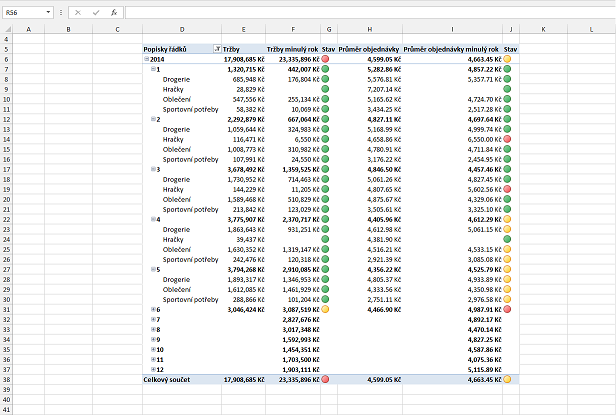The image size is (616, 415).
Task: Select the yellow status icon in row 6 column J
Action: [507, 59]
